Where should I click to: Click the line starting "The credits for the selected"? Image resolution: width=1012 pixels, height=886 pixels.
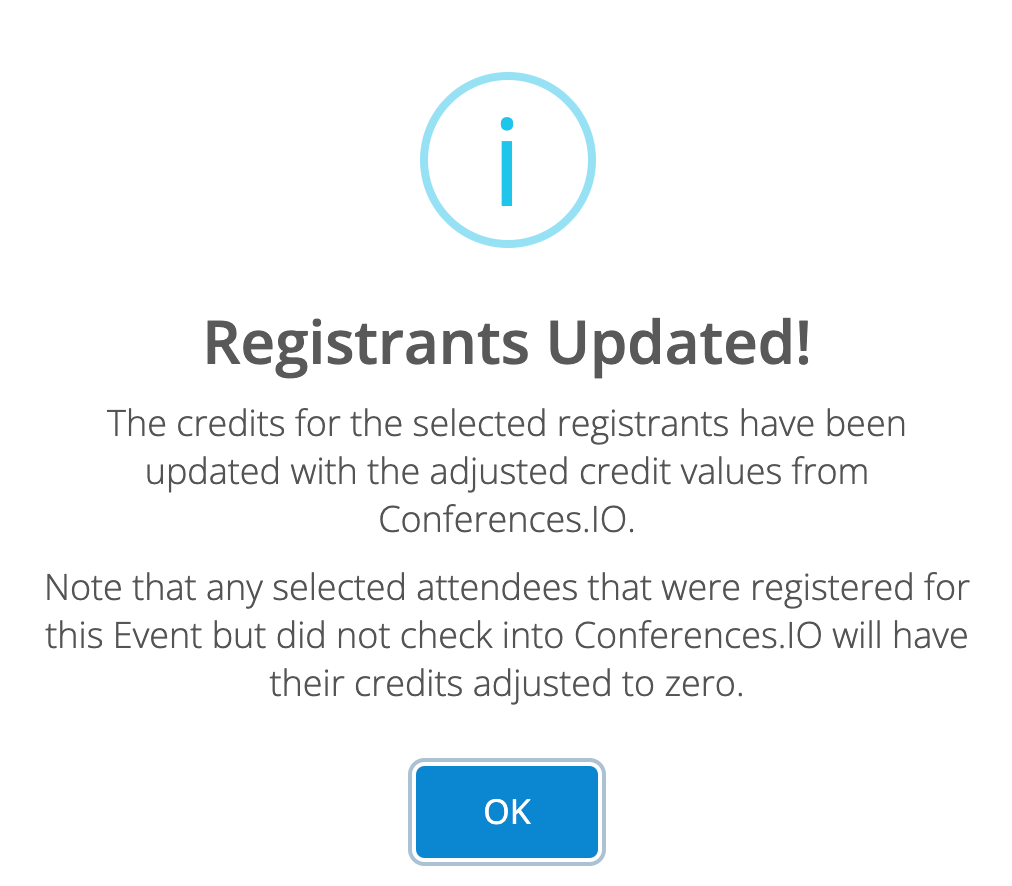point(507,423)
